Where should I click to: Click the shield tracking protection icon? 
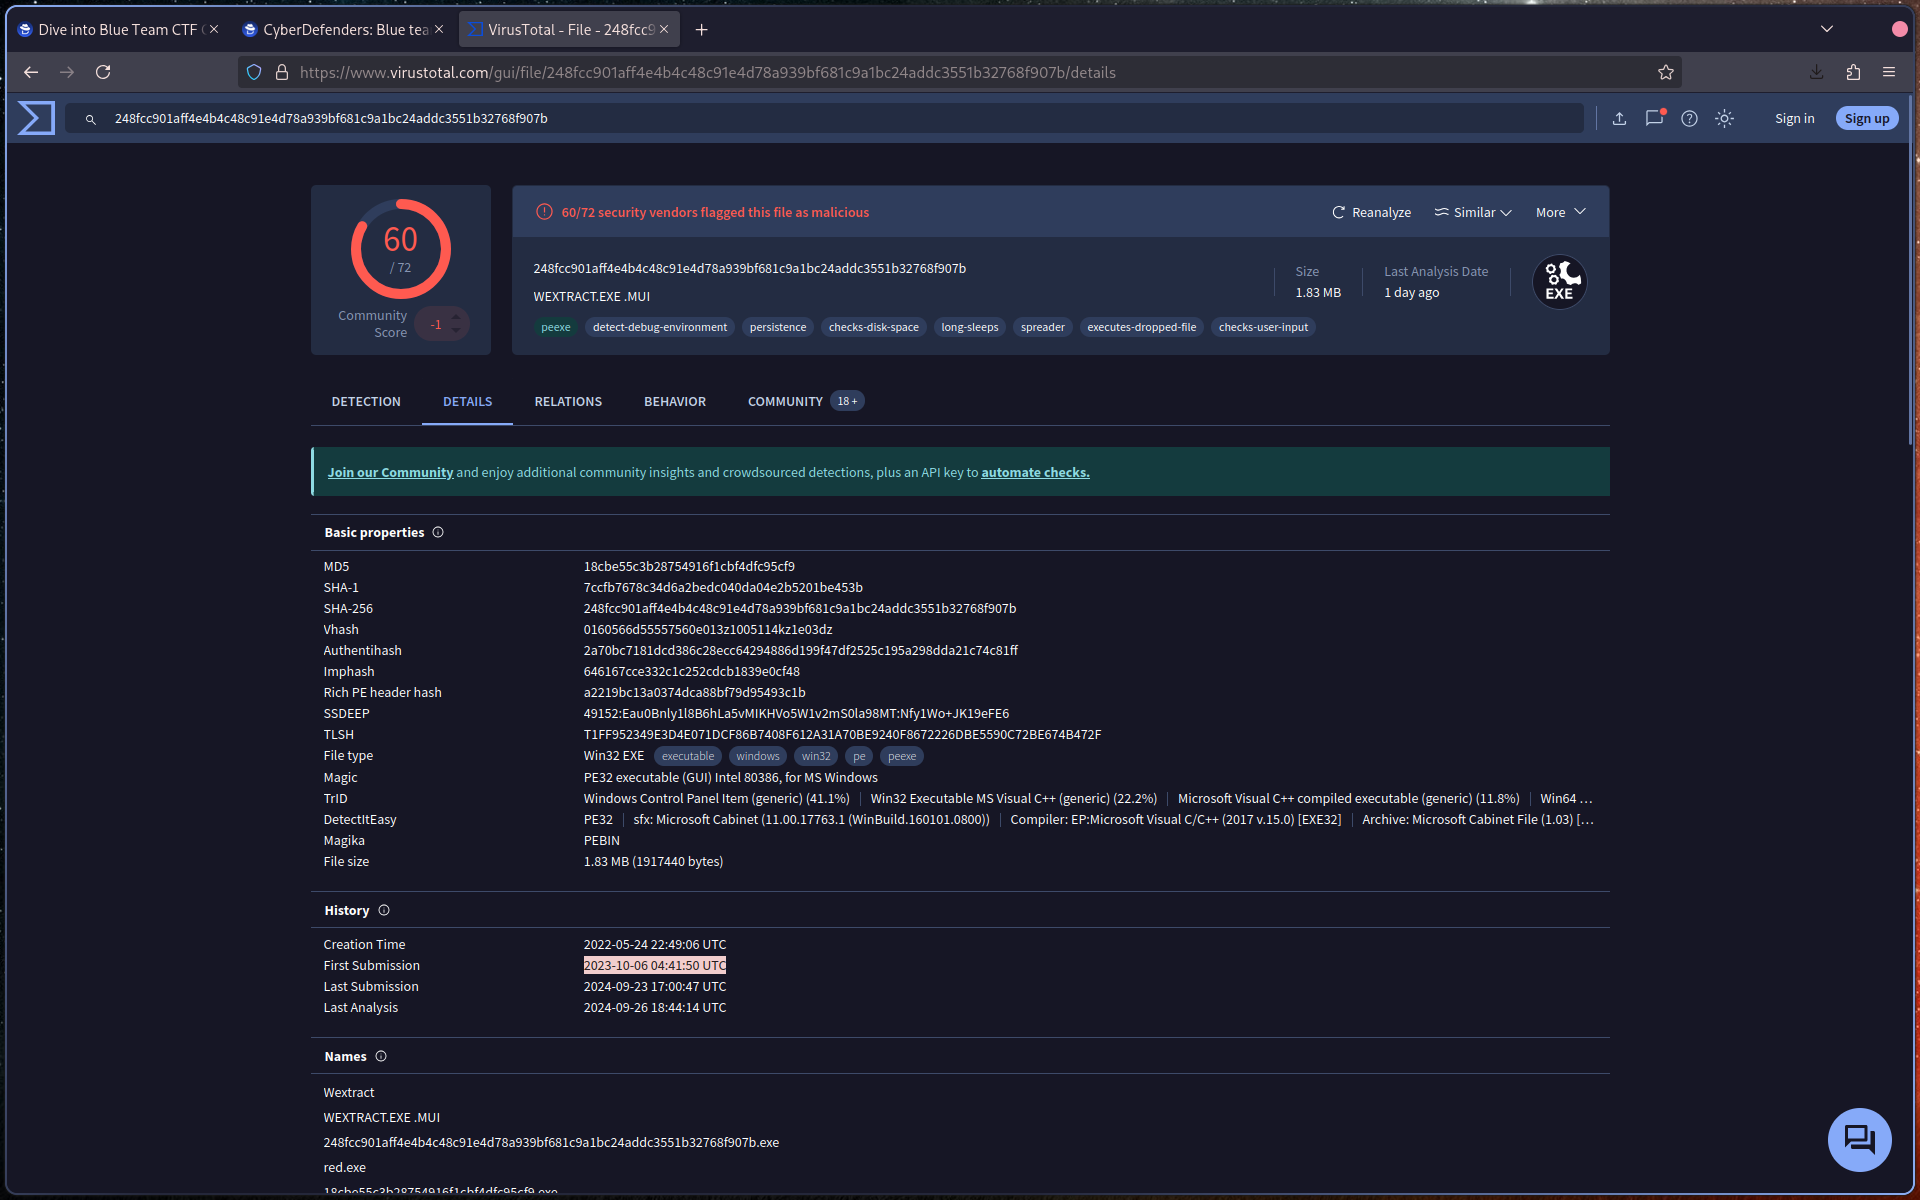254,72
